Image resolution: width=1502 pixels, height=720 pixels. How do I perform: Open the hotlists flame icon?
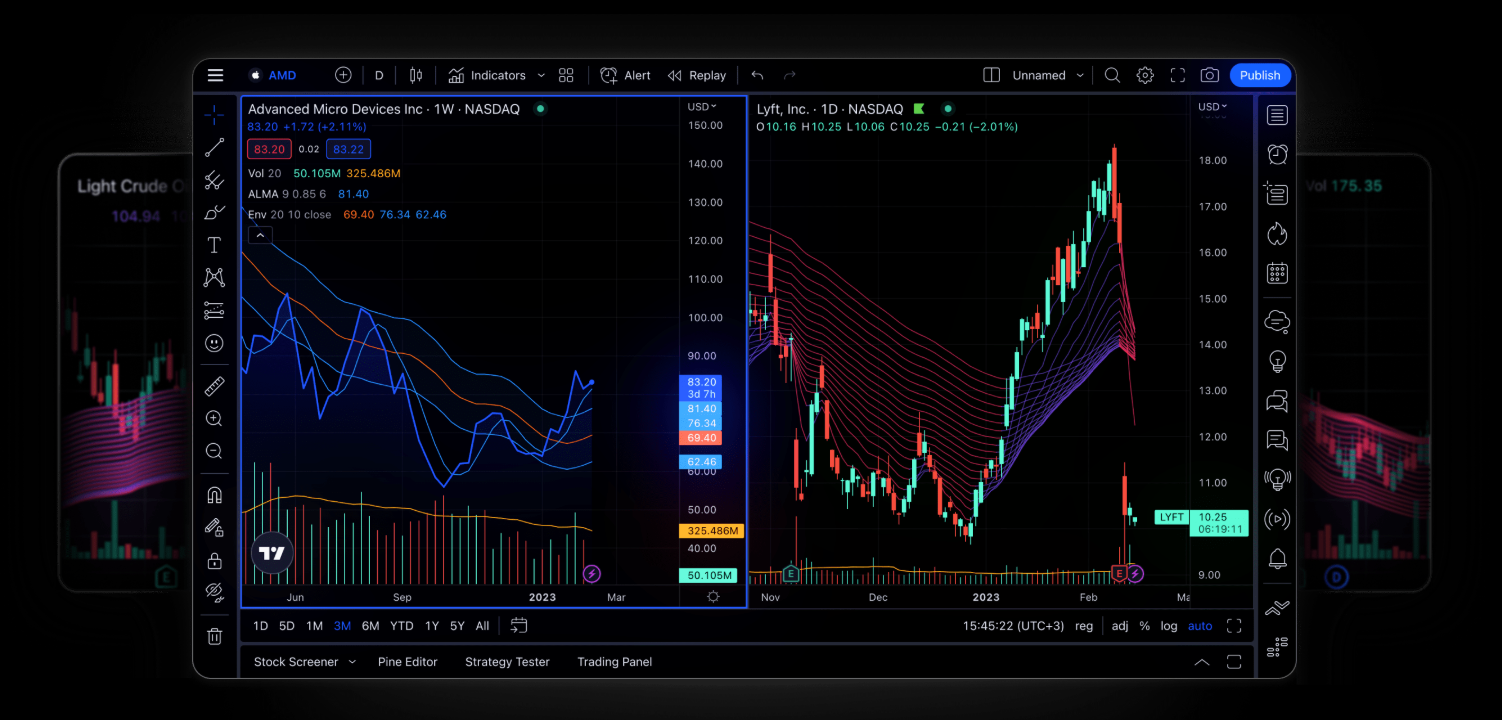1277,233
